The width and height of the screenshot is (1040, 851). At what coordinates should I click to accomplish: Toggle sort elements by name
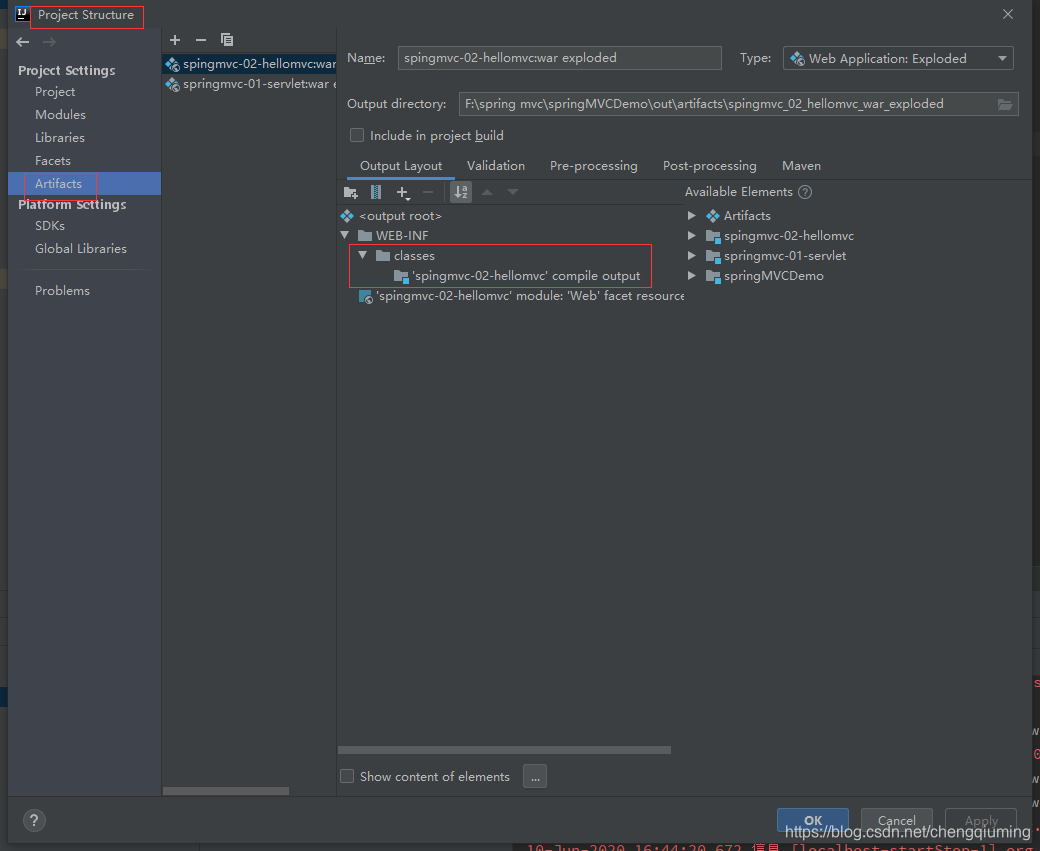point(461,192)
